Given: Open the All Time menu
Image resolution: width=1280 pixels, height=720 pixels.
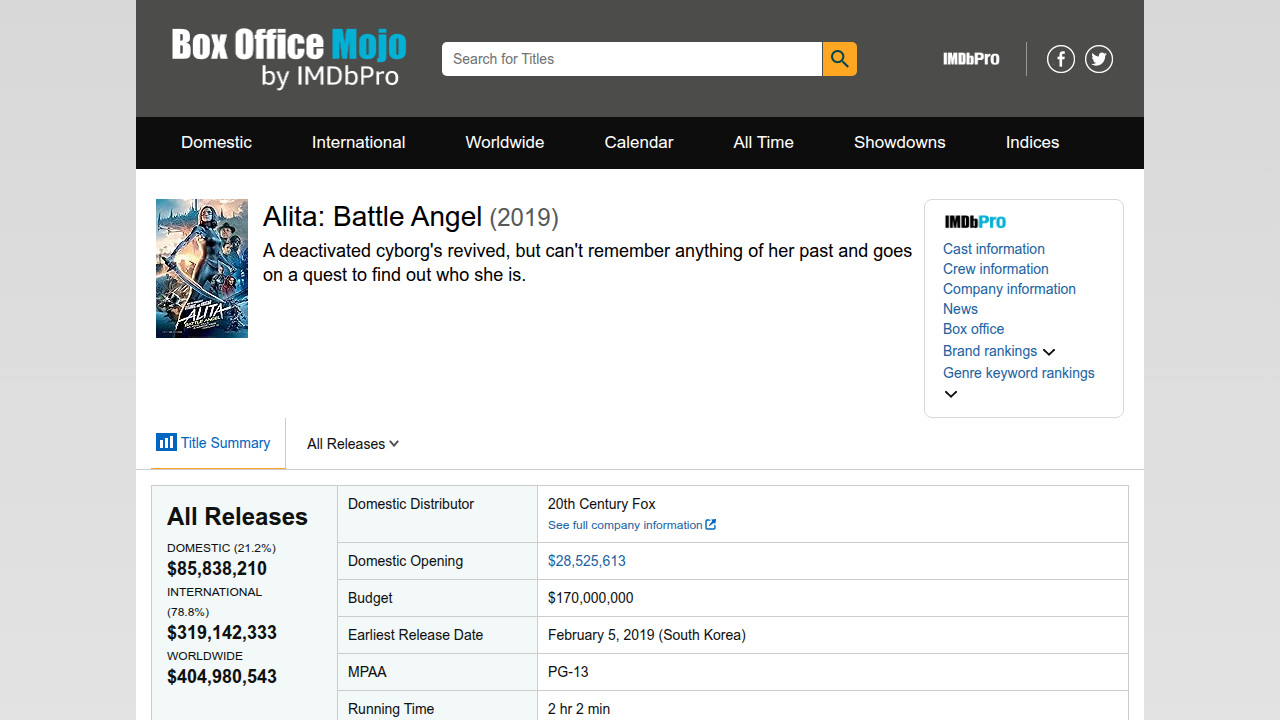Looking at the screenshot, I should click(763, 142).
